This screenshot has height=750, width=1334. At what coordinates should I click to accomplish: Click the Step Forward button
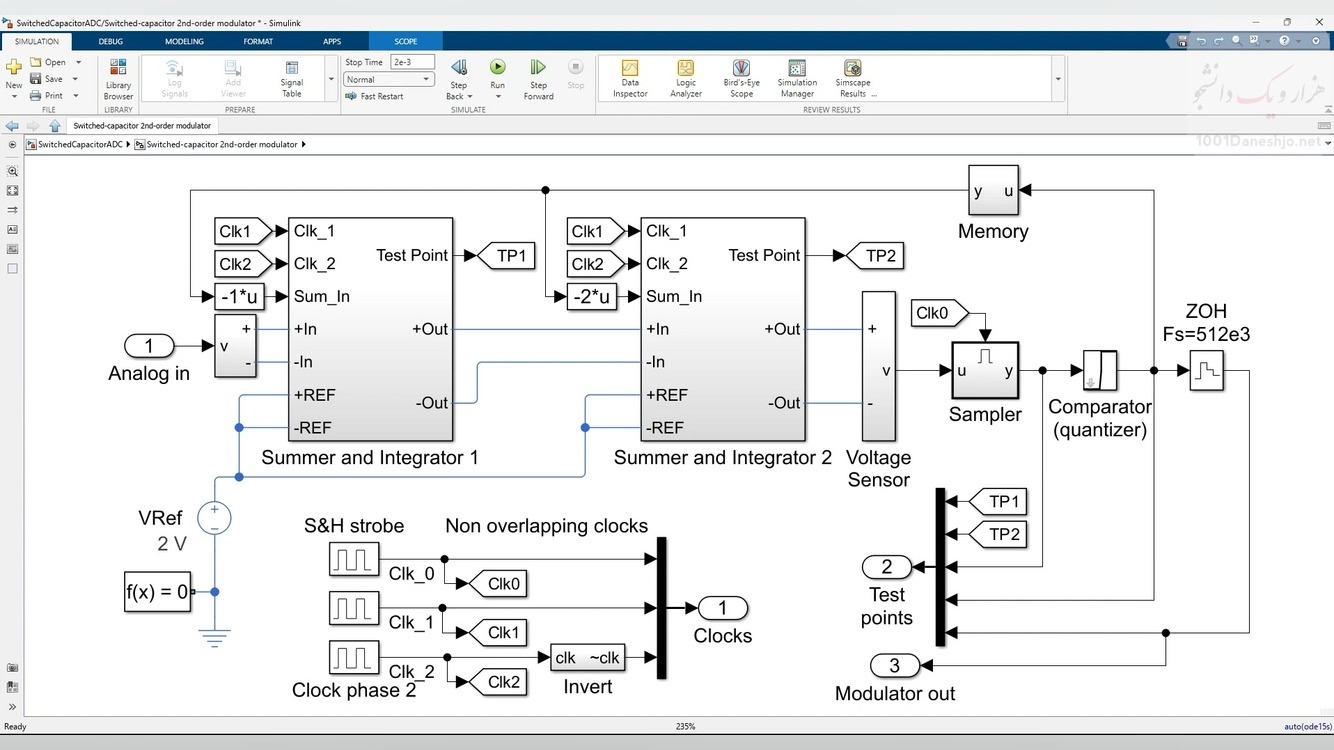(538, 79)
